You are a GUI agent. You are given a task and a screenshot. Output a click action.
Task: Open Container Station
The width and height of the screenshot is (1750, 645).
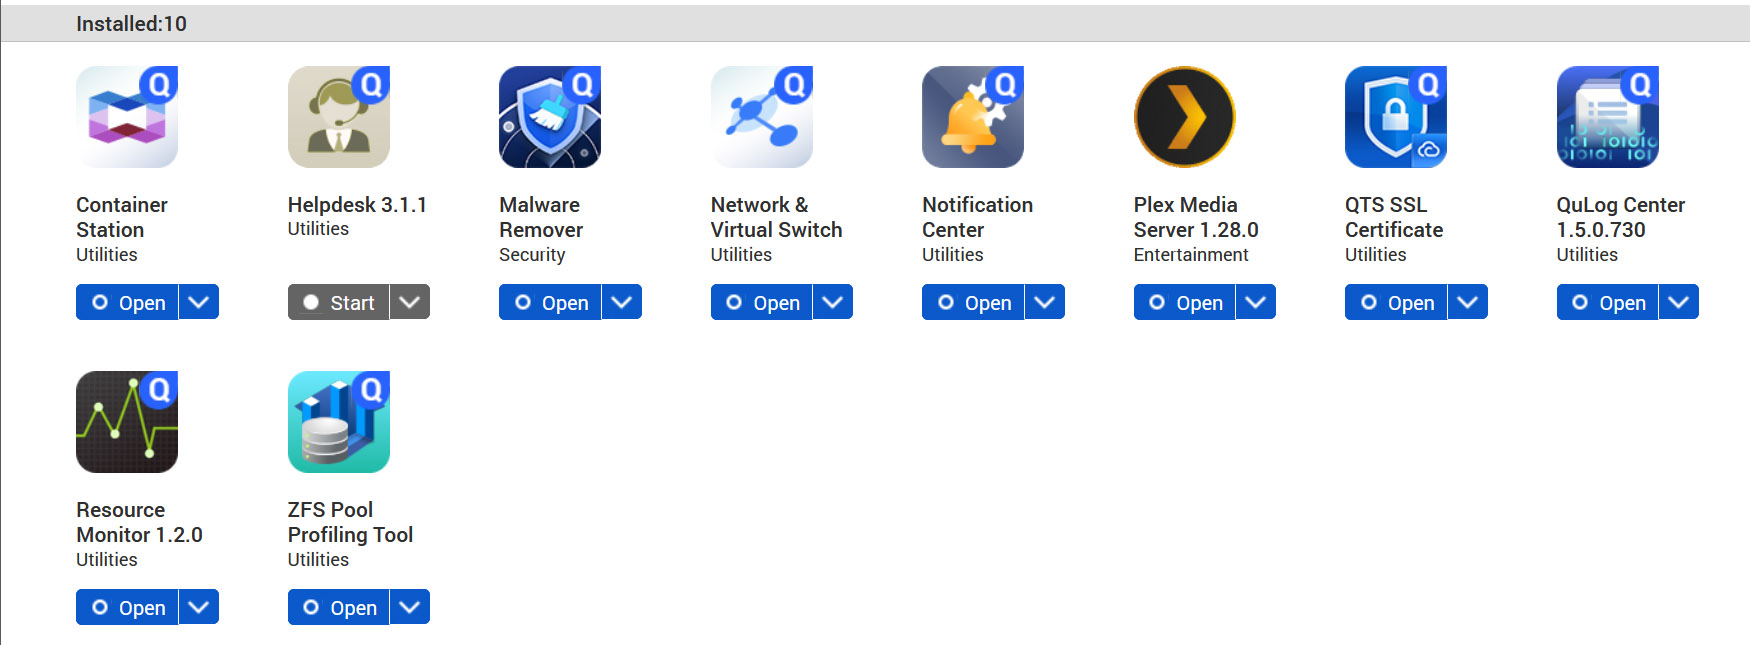[x=127, y=302]
